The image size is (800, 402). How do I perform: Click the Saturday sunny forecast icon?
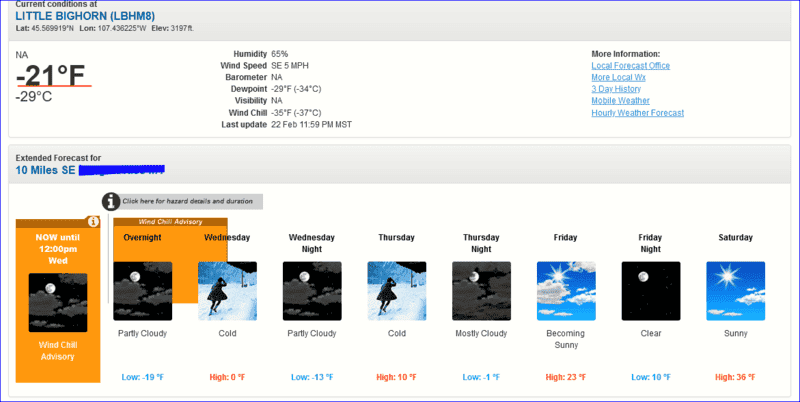click(736, 290)
